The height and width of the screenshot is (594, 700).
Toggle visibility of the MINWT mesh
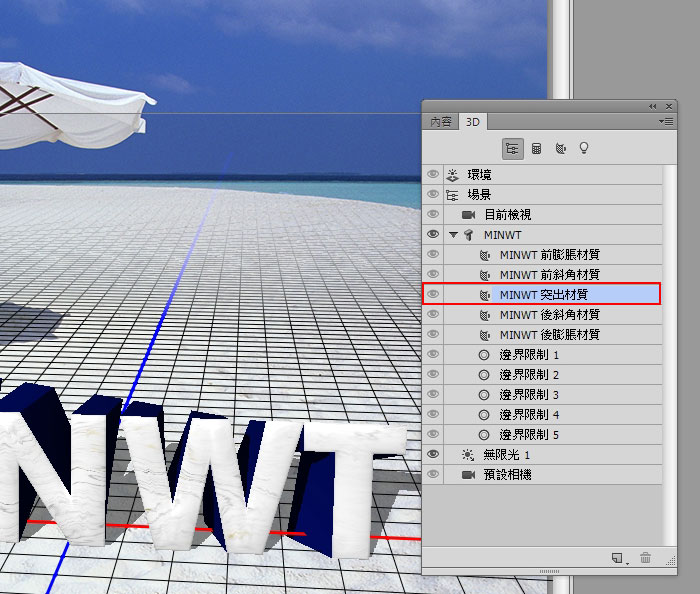coord(433,234)
